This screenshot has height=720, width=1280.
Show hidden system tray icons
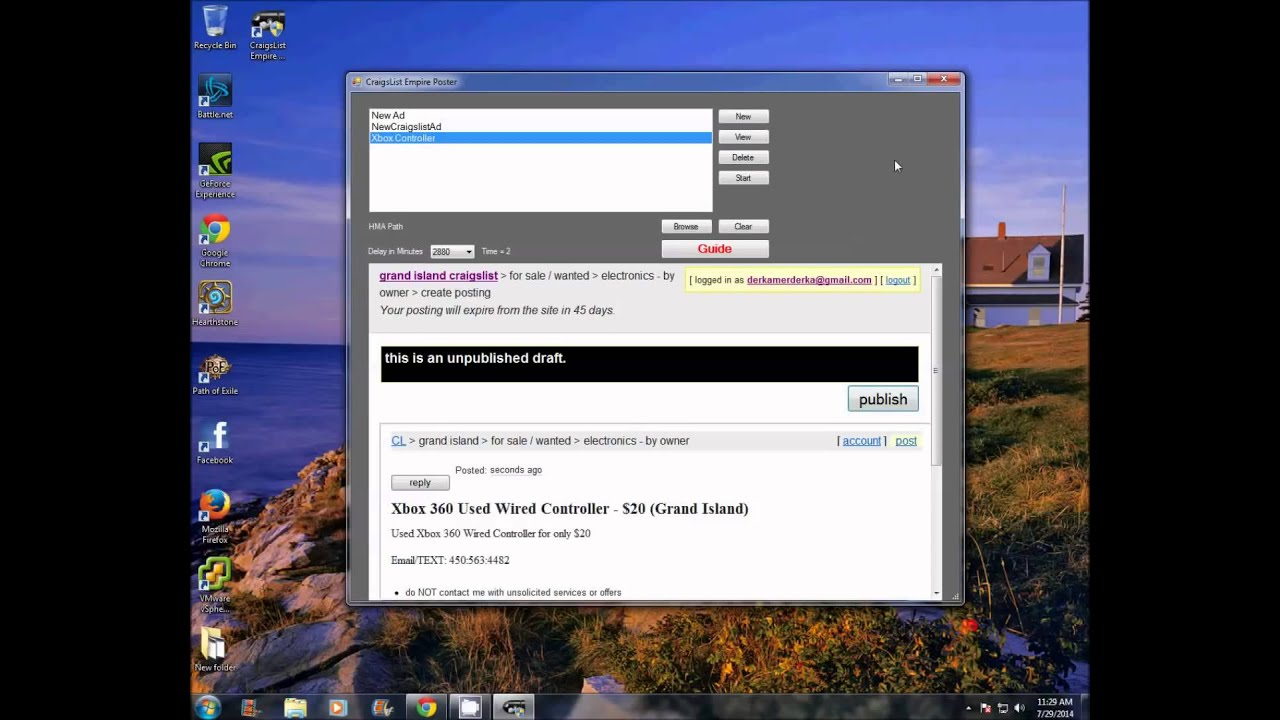click(x=968, y=708)
